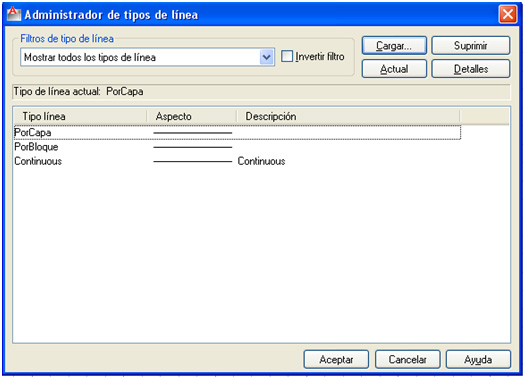The width and height of the screenshot is (525, 379).
Task: Click the AutoCAD icon in title bar
Action: click(14, 14)
